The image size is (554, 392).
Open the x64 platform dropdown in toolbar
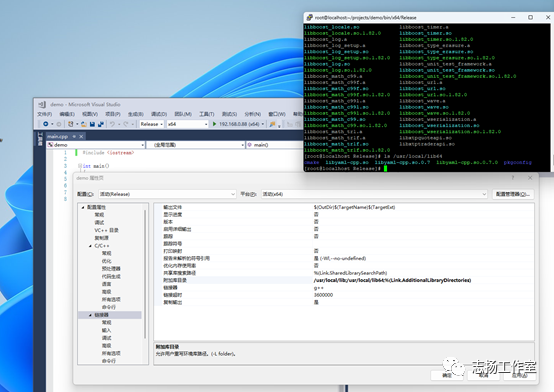tap(188, 124)
